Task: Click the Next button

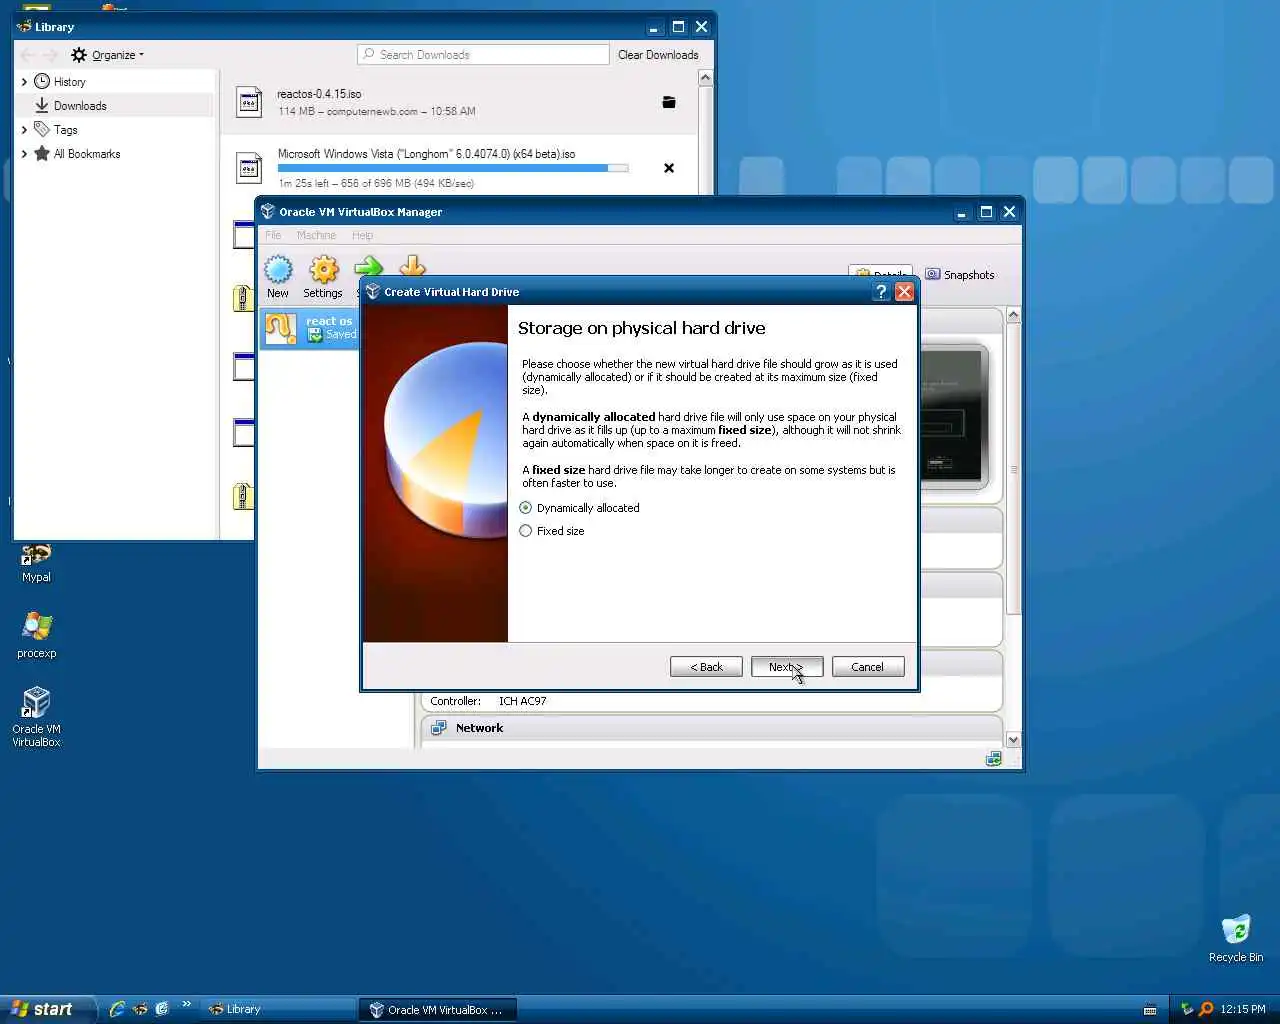Action: coord(787,667)
